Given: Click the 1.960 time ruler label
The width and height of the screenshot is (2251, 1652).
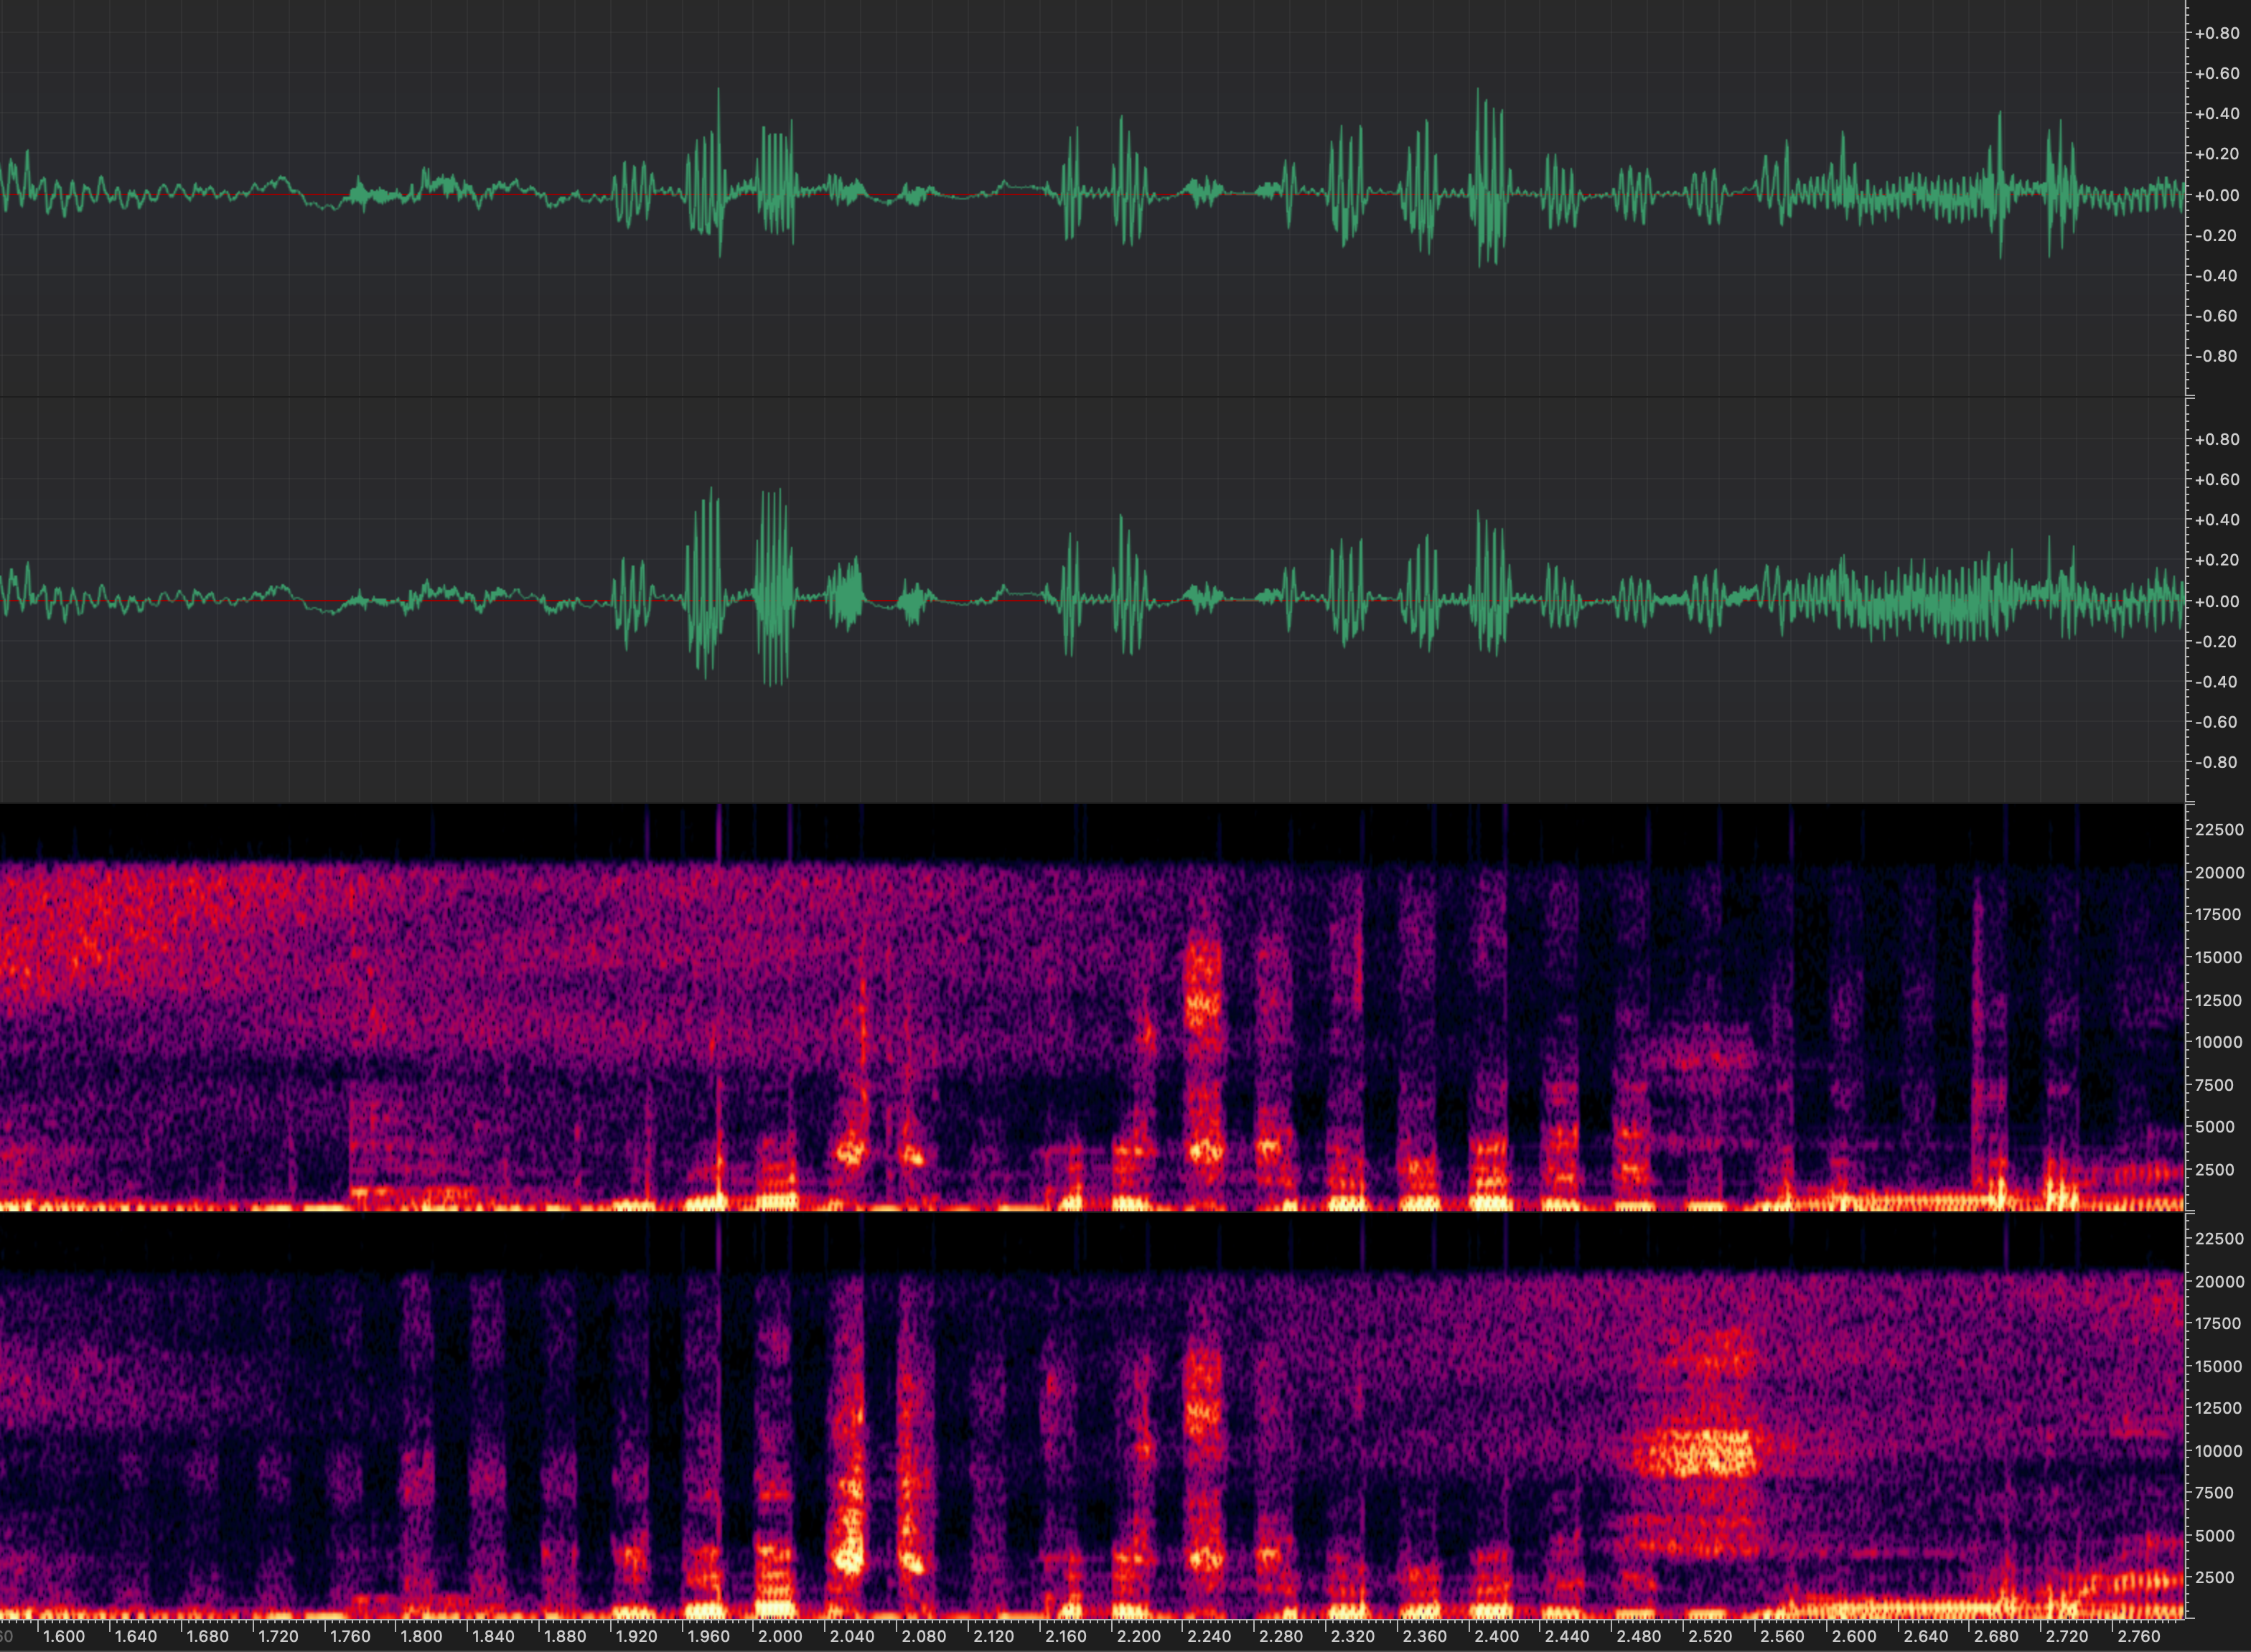Looking at the screenshot, I should coord(708,1637).
